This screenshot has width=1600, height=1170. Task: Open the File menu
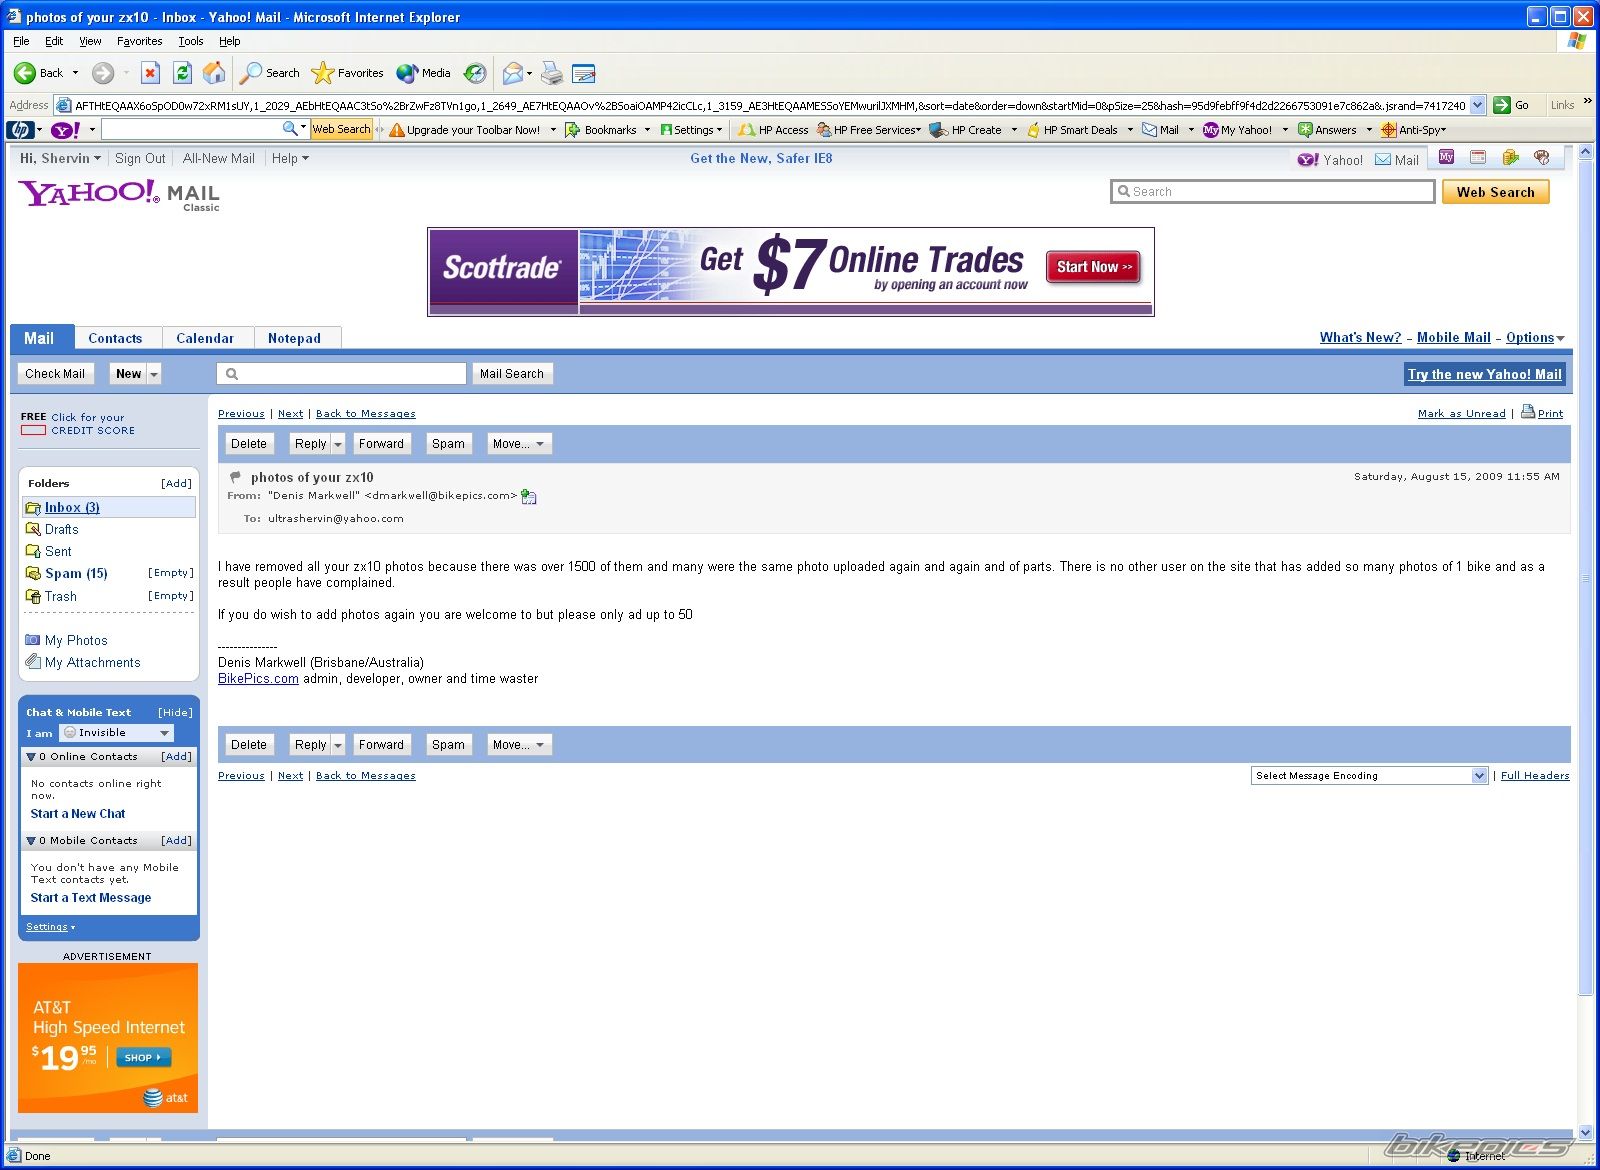21,41
